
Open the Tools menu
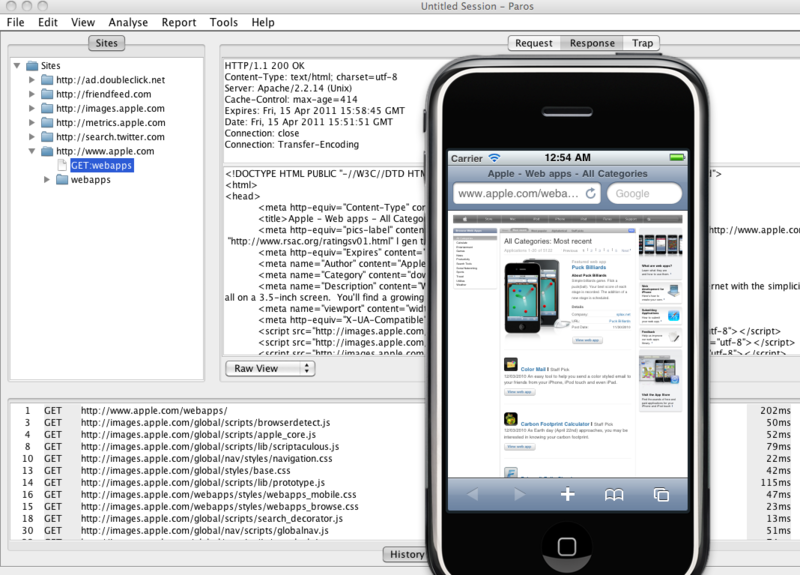tap(223, 22)
